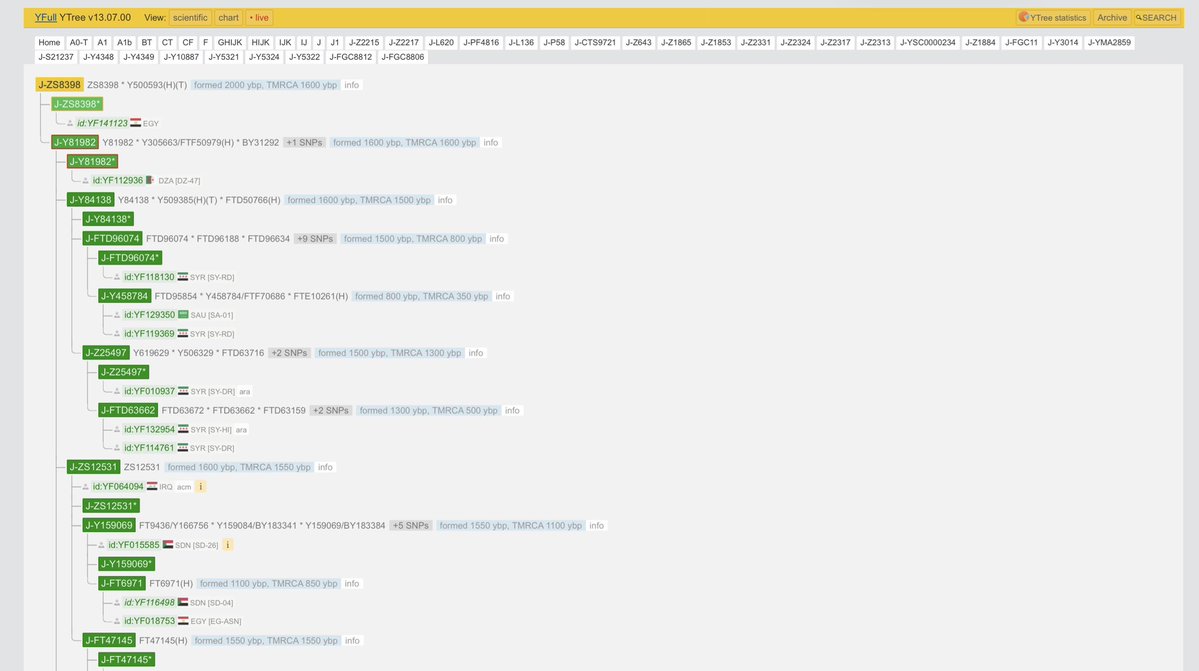The width and height of the screenshot is (1199, 671).
Task: Open the SEARCH button
Action: (x=1156, y=18)
